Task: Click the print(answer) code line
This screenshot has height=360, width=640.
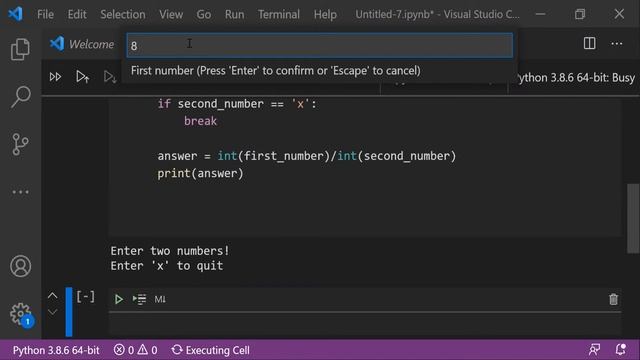Action: (200, 173)
